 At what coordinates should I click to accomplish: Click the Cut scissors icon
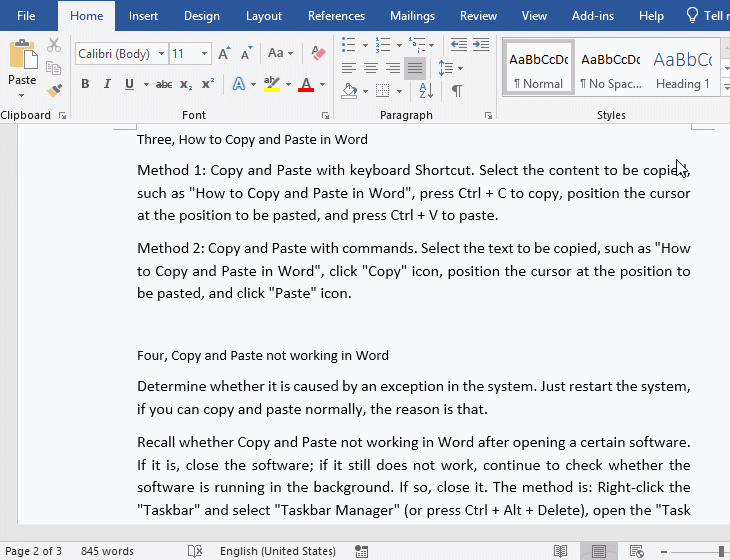click(54, 46)
